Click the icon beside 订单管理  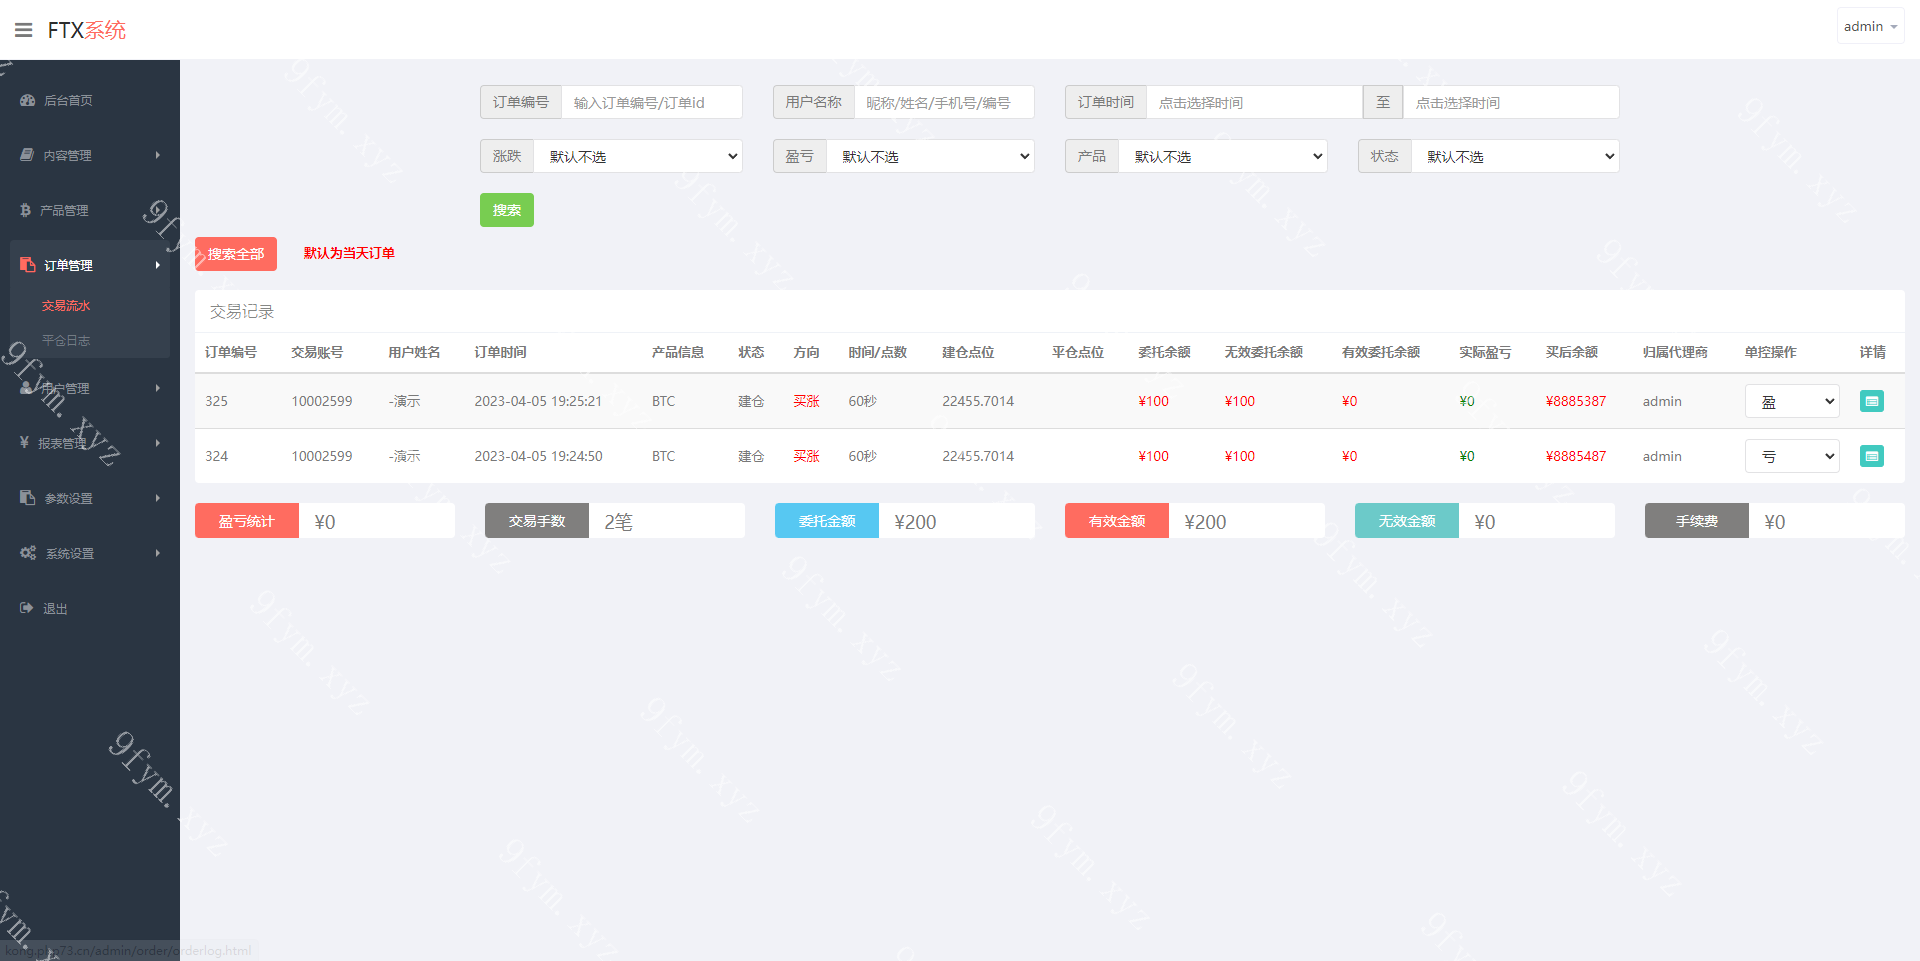(28, 265)
